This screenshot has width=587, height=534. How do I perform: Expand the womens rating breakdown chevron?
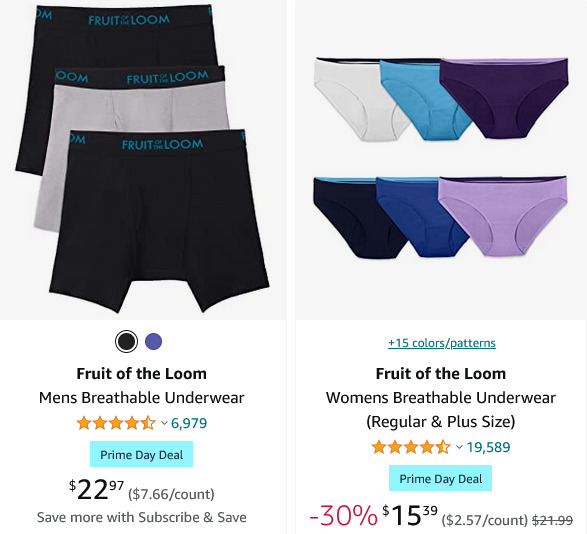point(459,447)
